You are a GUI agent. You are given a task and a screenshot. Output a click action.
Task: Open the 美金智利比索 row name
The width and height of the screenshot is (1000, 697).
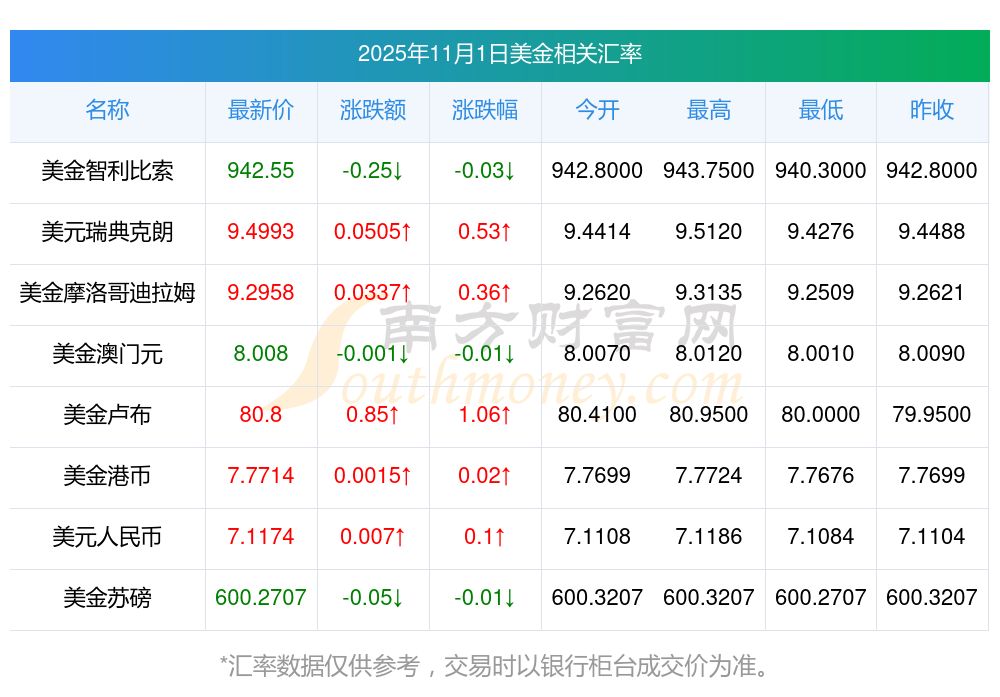coord(107,171)
